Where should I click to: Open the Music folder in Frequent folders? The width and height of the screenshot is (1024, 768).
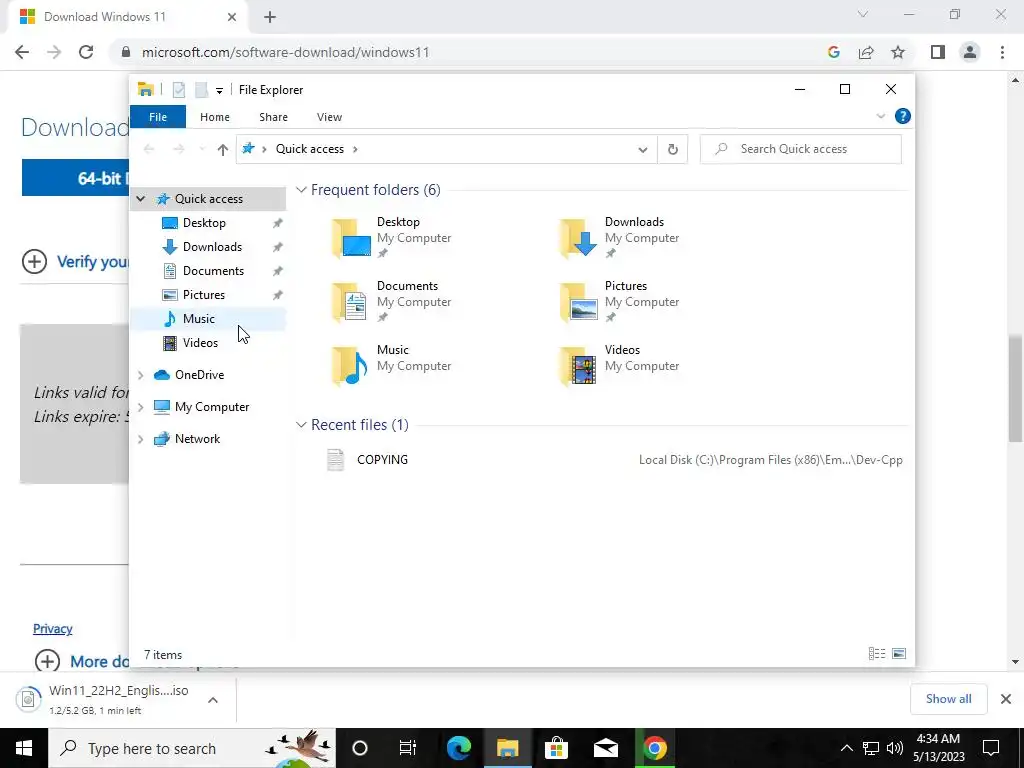click(392, 366)
